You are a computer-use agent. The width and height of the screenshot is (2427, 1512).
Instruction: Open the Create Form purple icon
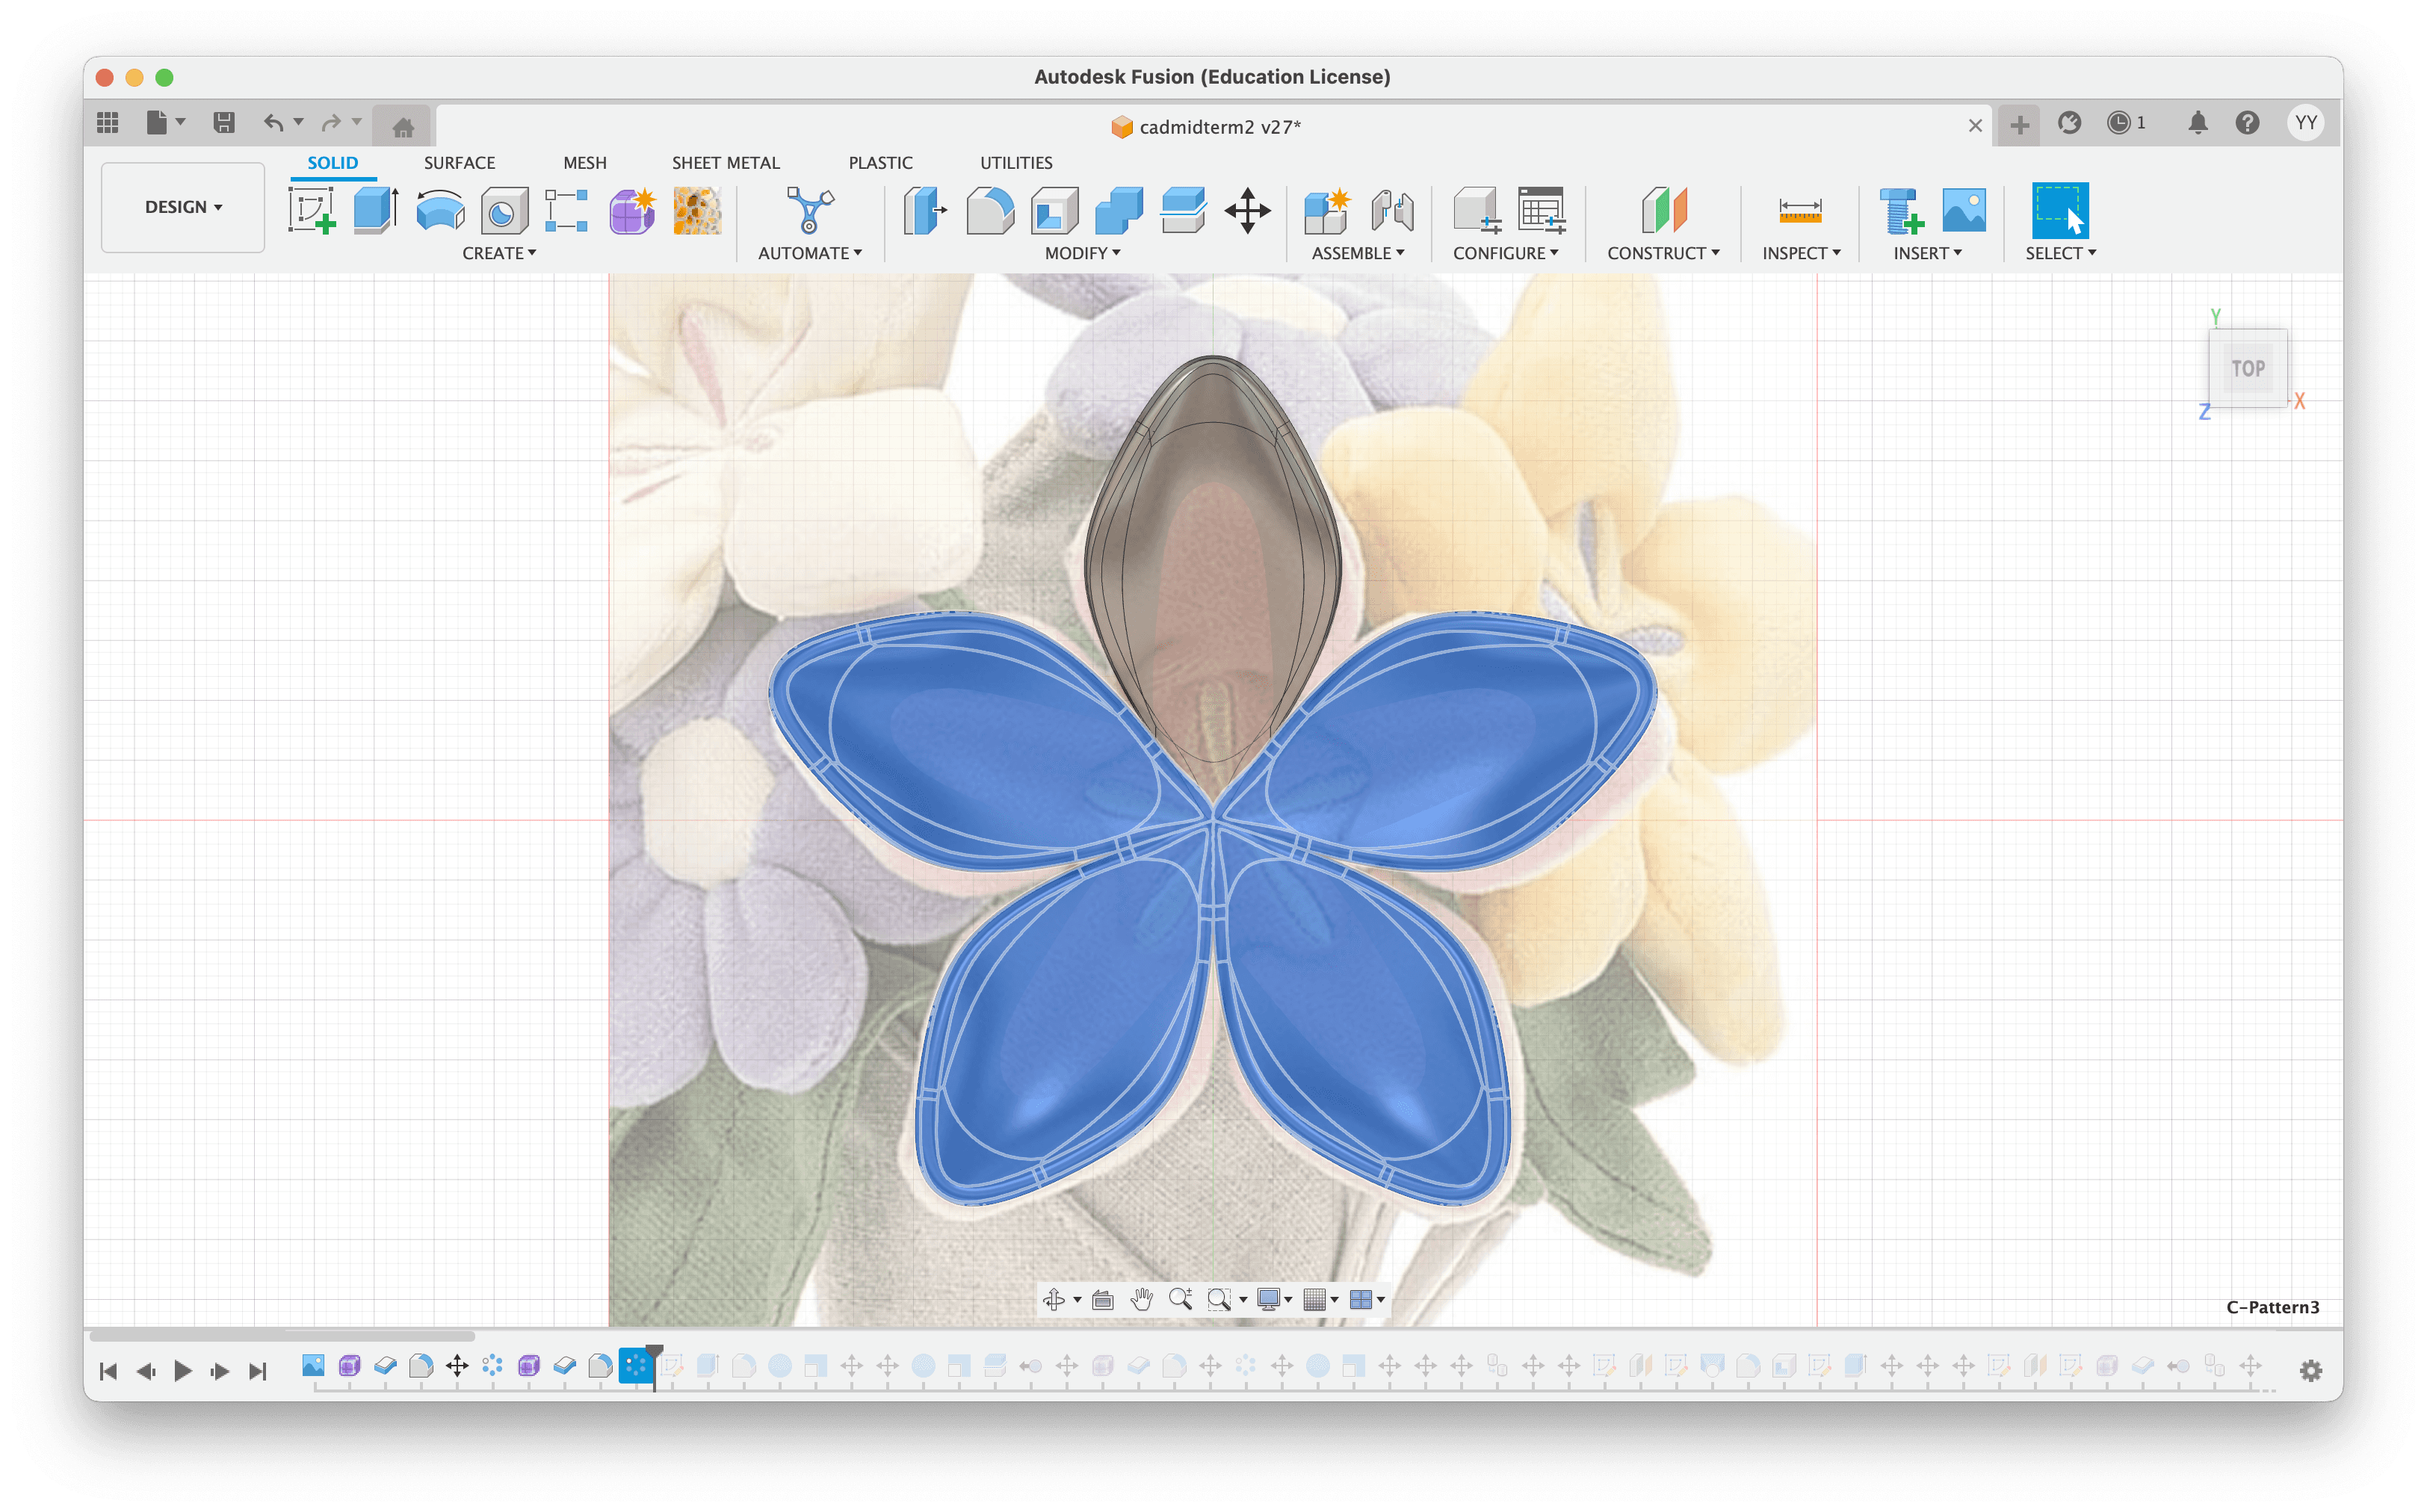(x=632, y=210)
